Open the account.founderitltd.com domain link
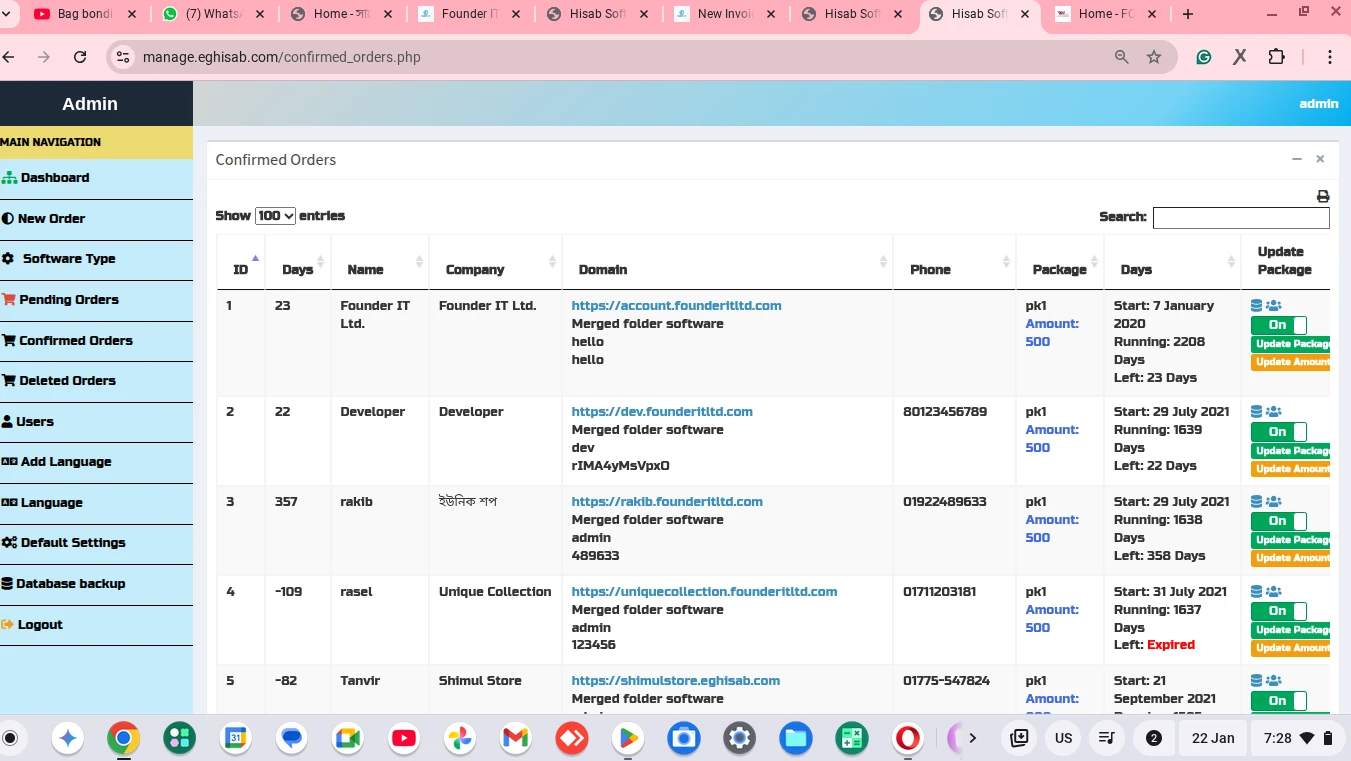This screenshot has height=761, width=1351. (x=676, y=306)
